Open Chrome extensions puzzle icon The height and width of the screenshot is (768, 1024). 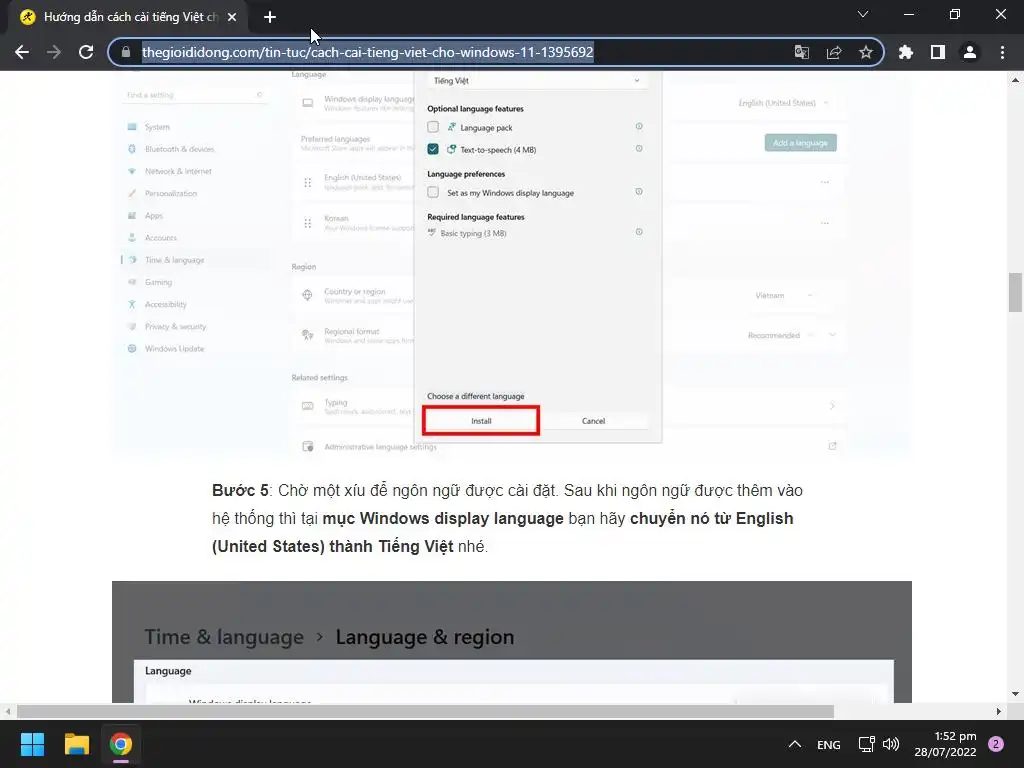pos(905,52)
